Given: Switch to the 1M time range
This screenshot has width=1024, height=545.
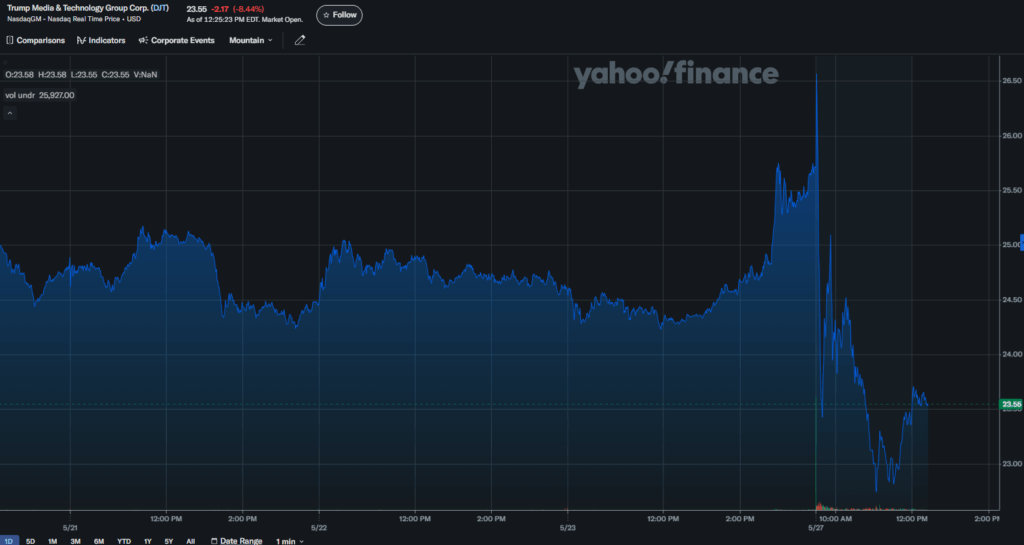Looking at the screenshot, I should 53,540.
